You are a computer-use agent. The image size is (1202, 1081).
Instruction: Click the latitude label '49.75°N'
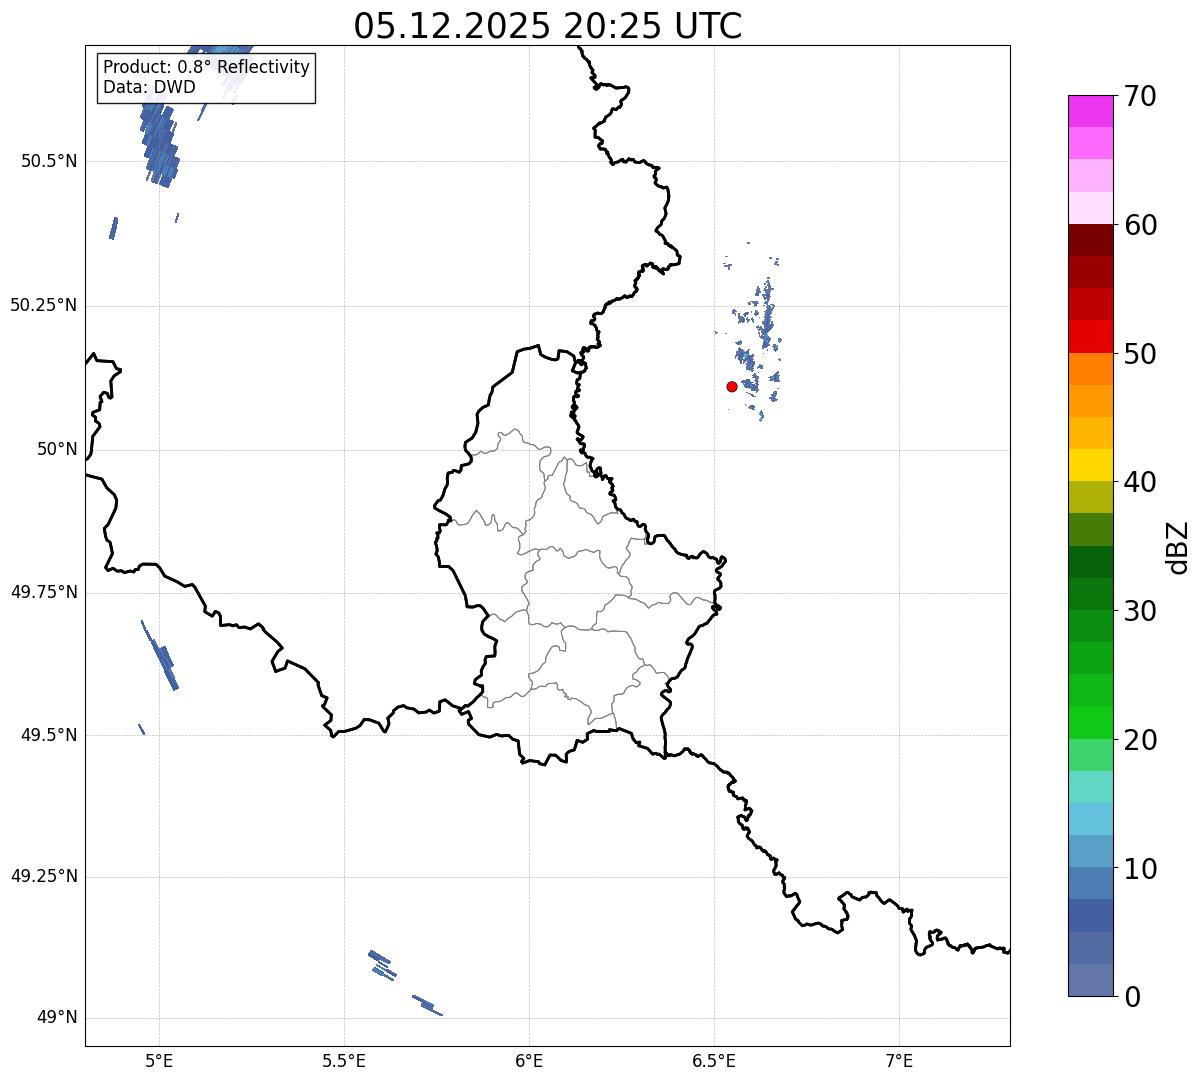[44, 593]
